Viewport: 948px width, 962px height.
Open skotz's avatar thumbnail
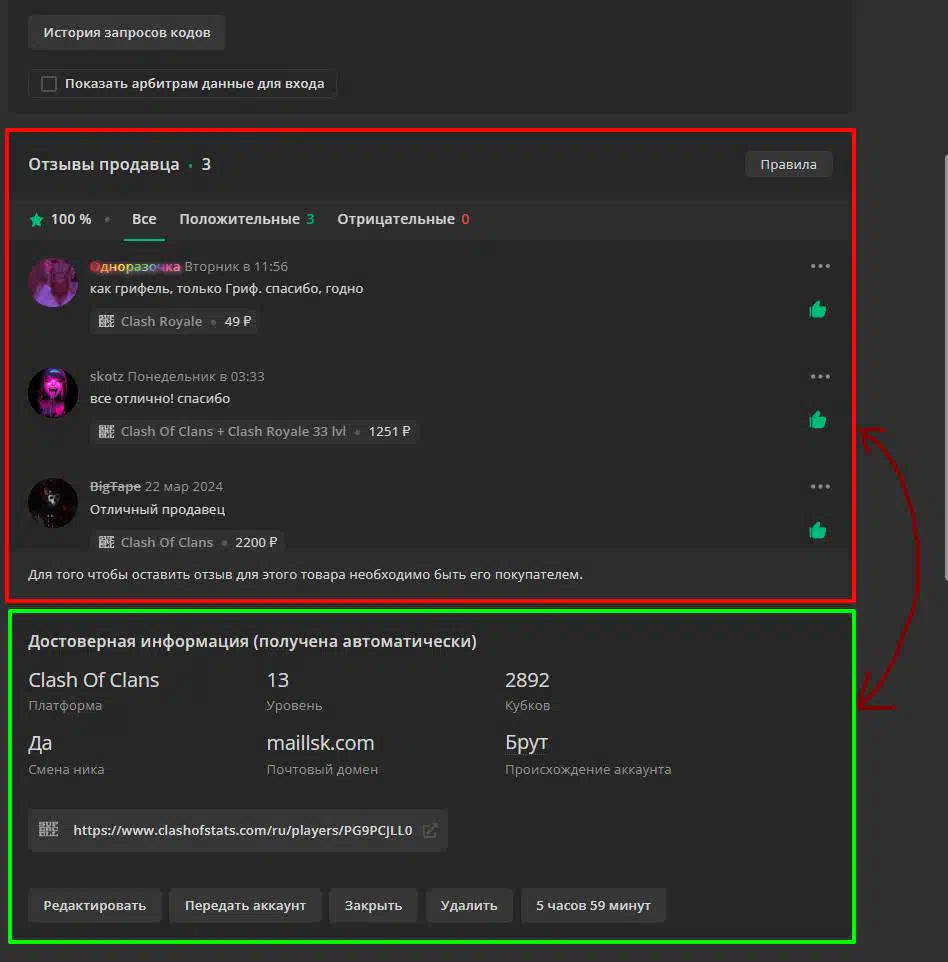(x=53, y=393)
